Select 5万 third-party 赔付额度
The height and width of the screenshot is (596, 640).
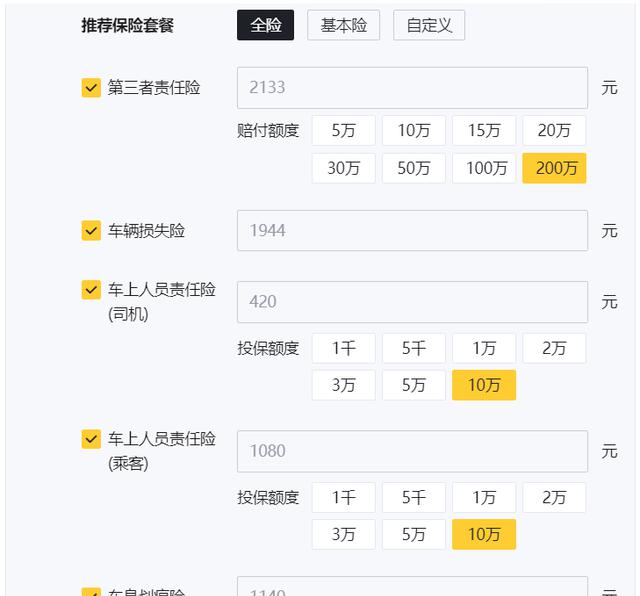click(x=343, y=131)
